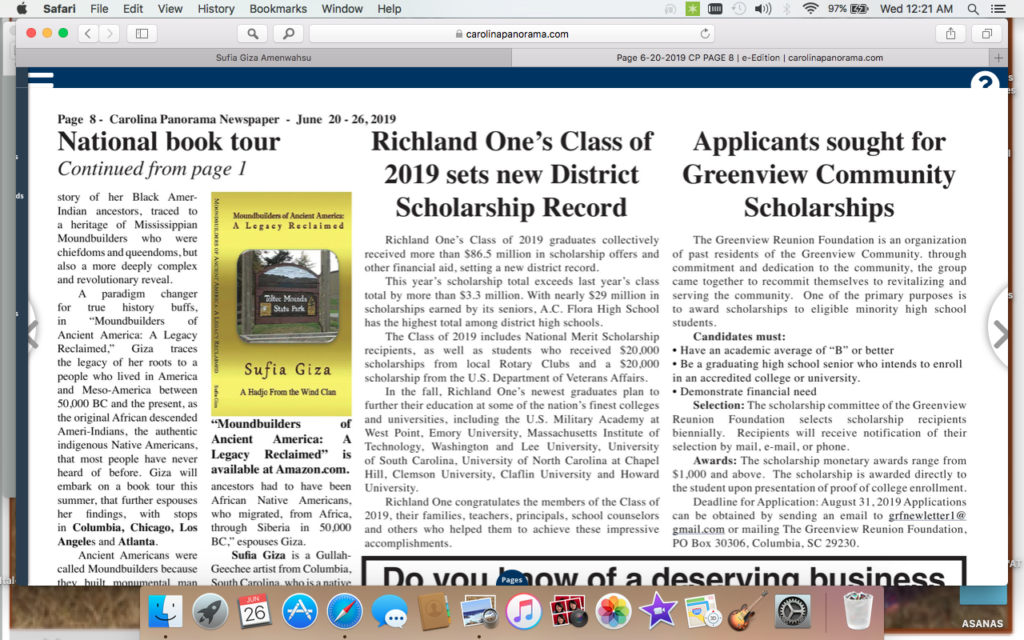Launch iMovie from the Dock

click(658, 612)
